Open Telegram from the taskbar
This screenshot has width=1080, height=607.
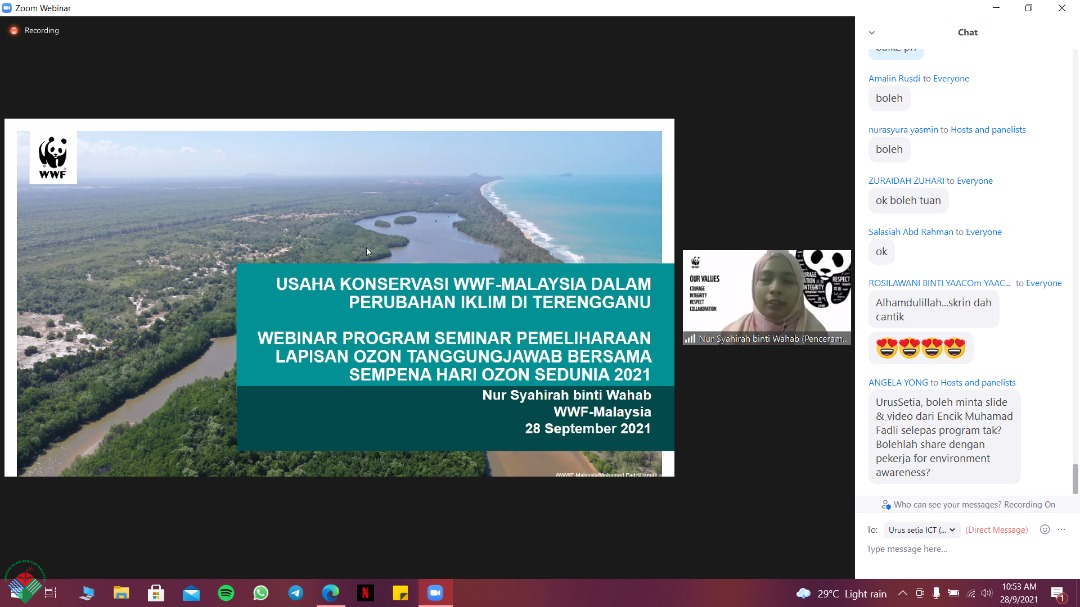295,593
